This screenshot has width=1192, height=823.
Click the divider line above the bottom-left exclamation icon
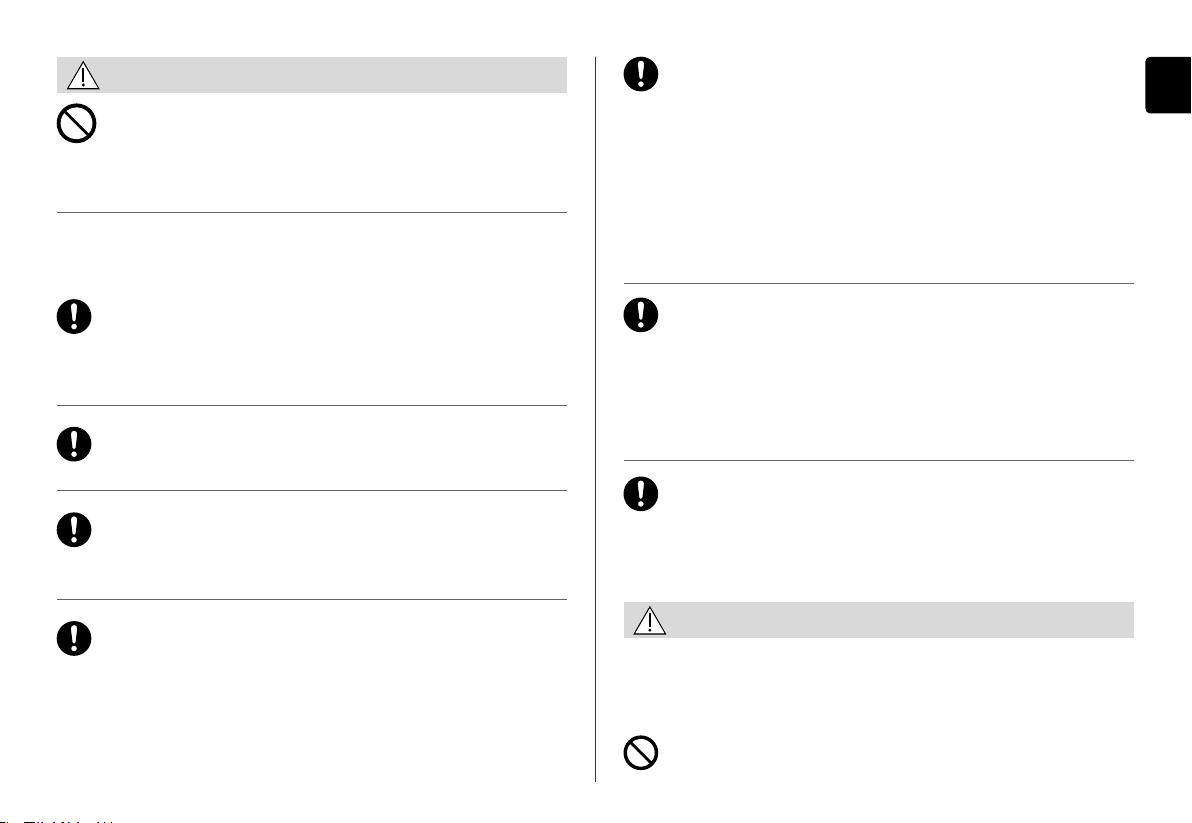312,600
